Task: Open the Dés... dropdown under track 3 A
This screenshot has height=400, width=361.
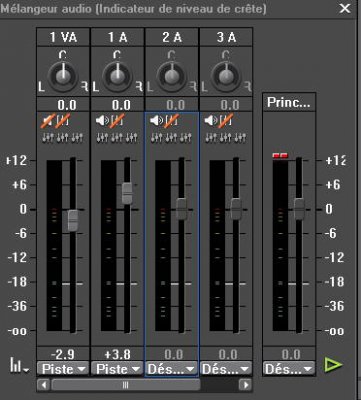Action: [226, 369]
